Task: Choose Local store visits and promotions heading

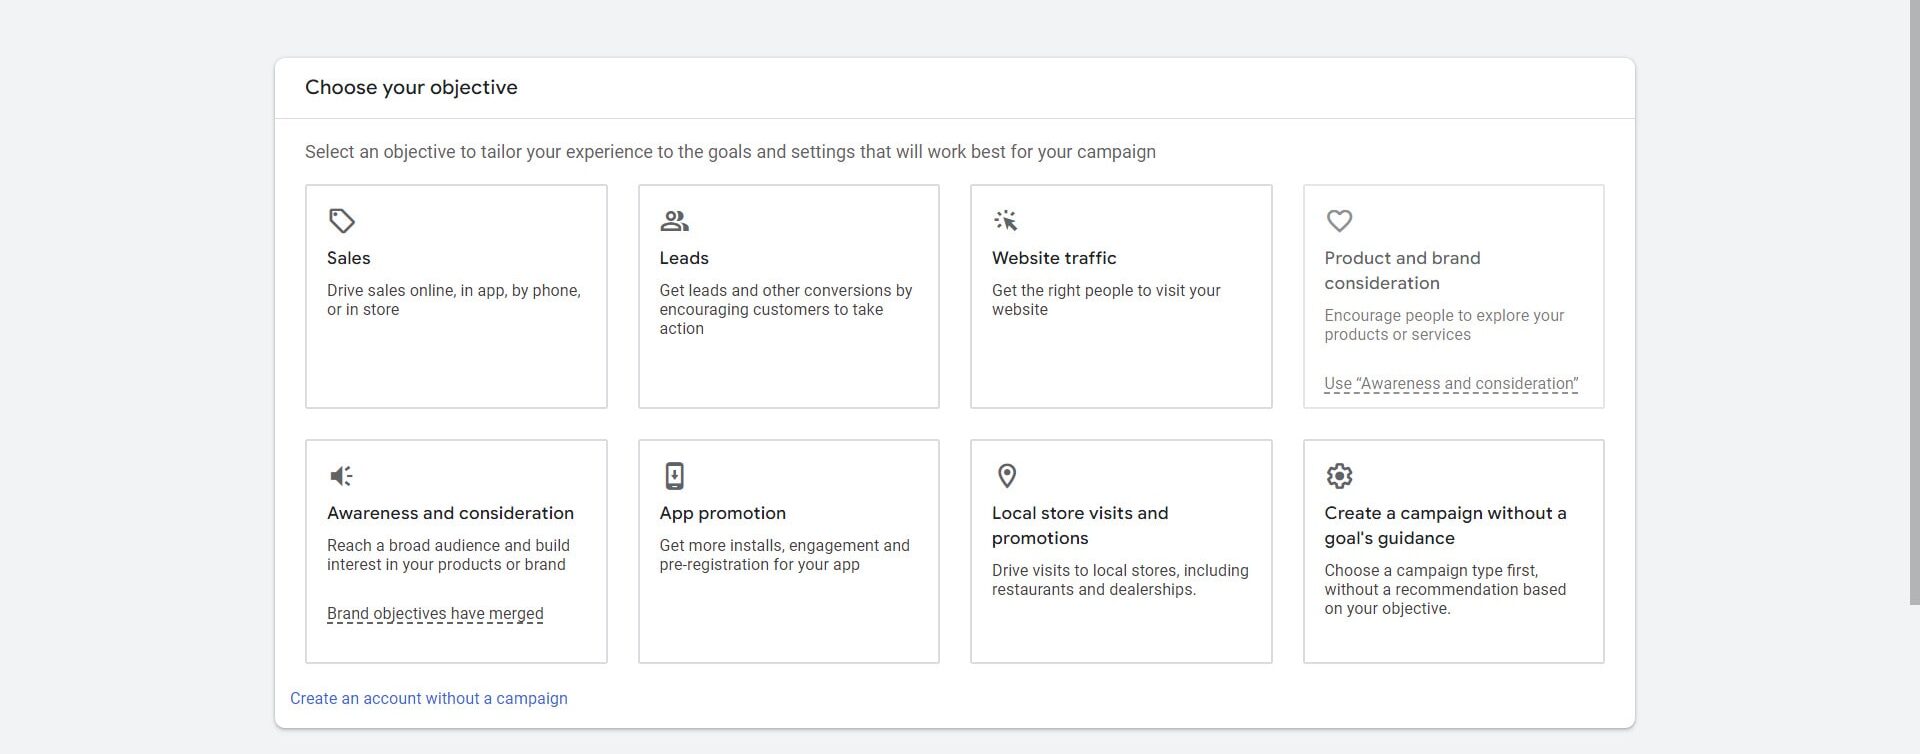Action: coord(1080,525)
